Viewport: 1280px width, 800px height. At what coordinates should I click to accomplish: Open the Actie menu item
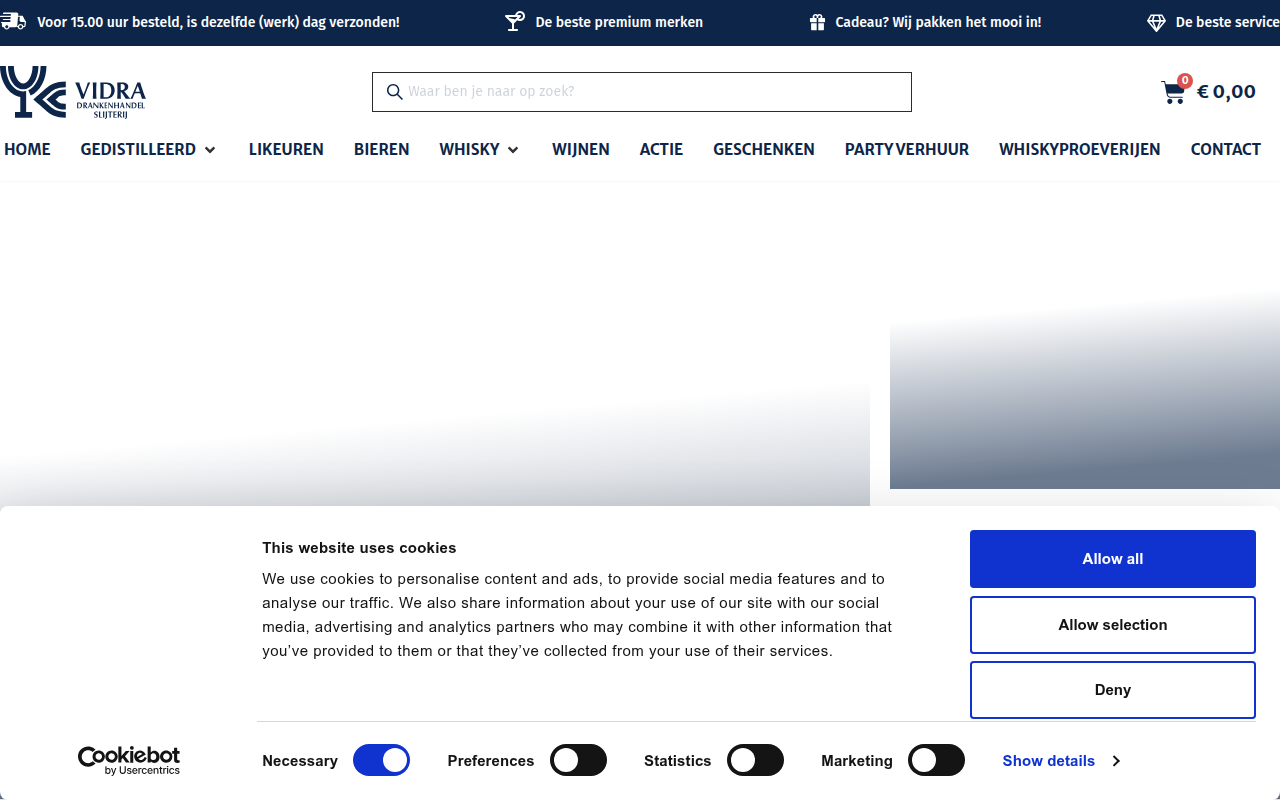(662, 149)
